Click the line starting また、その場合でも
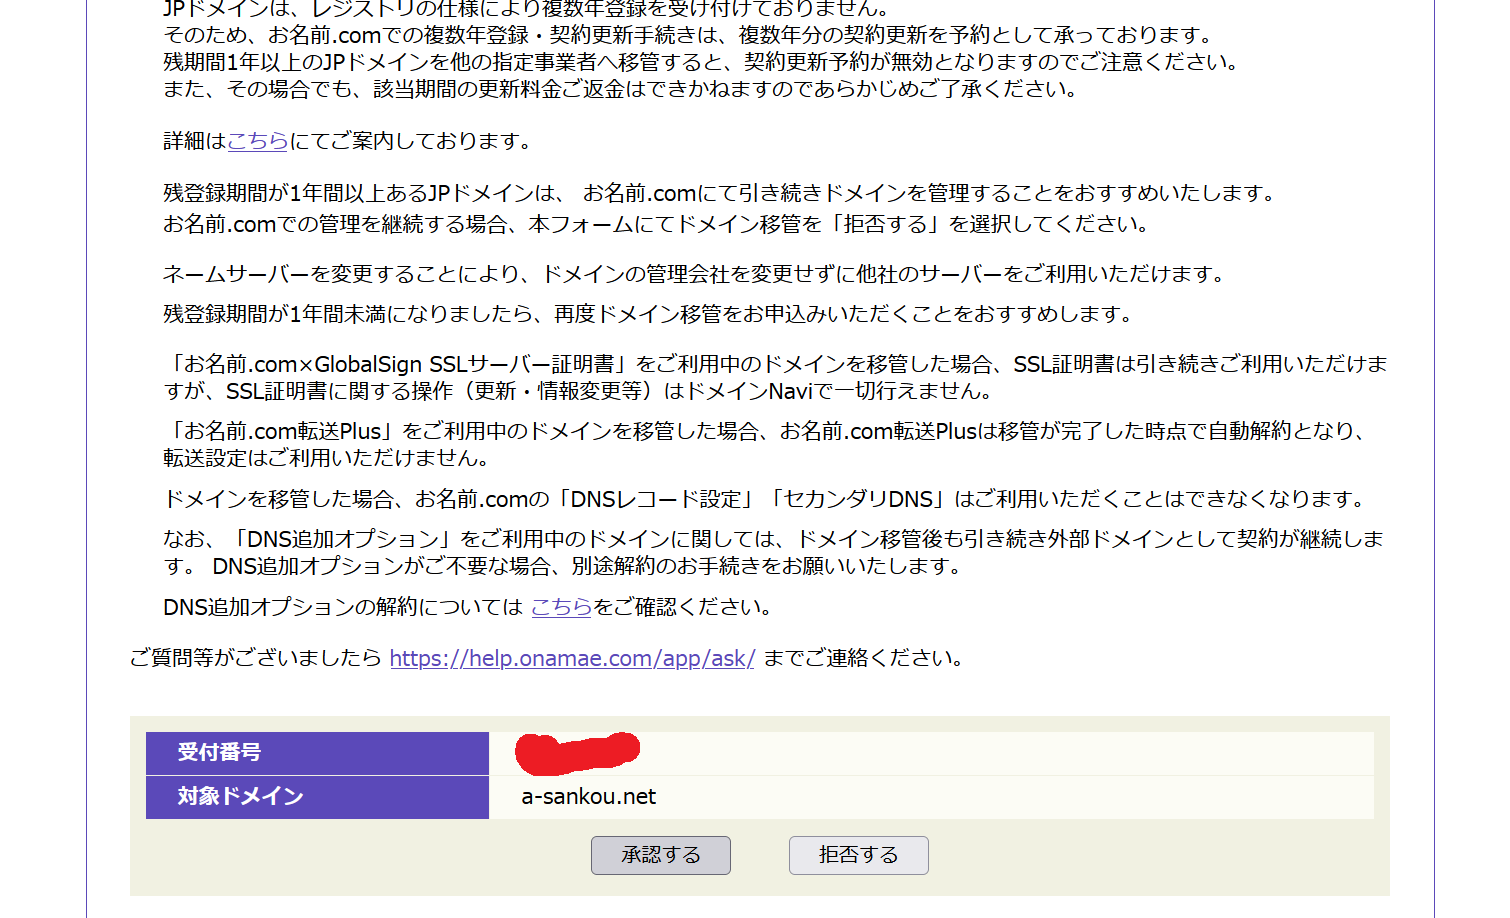The height and width of the screenshot is (918, 1510). (x=621, y=89)
